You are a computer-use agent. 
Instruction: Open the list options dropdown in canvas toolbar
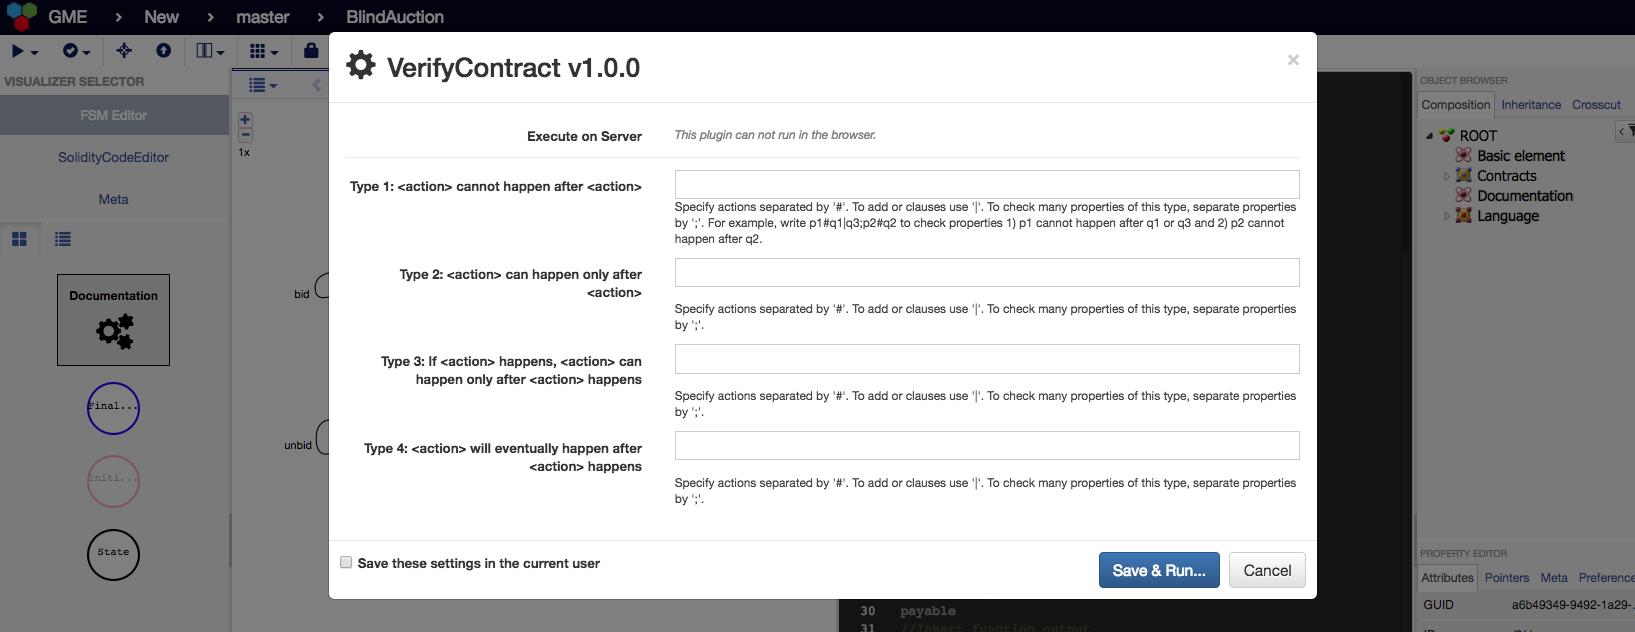tap(263, 85)
